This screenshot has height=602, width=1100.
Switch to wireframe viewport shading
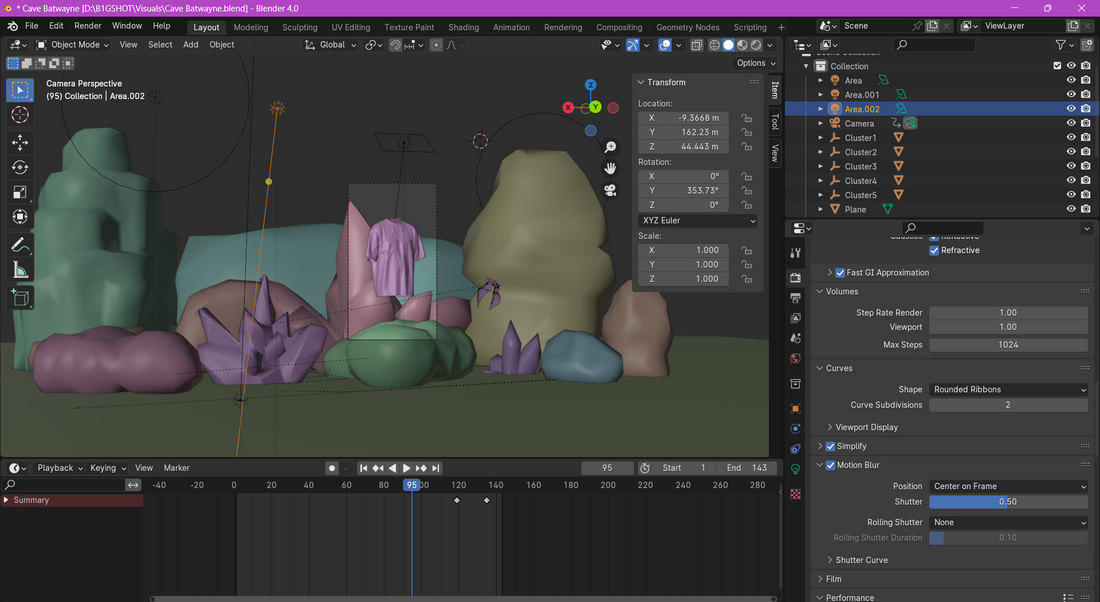715,45
